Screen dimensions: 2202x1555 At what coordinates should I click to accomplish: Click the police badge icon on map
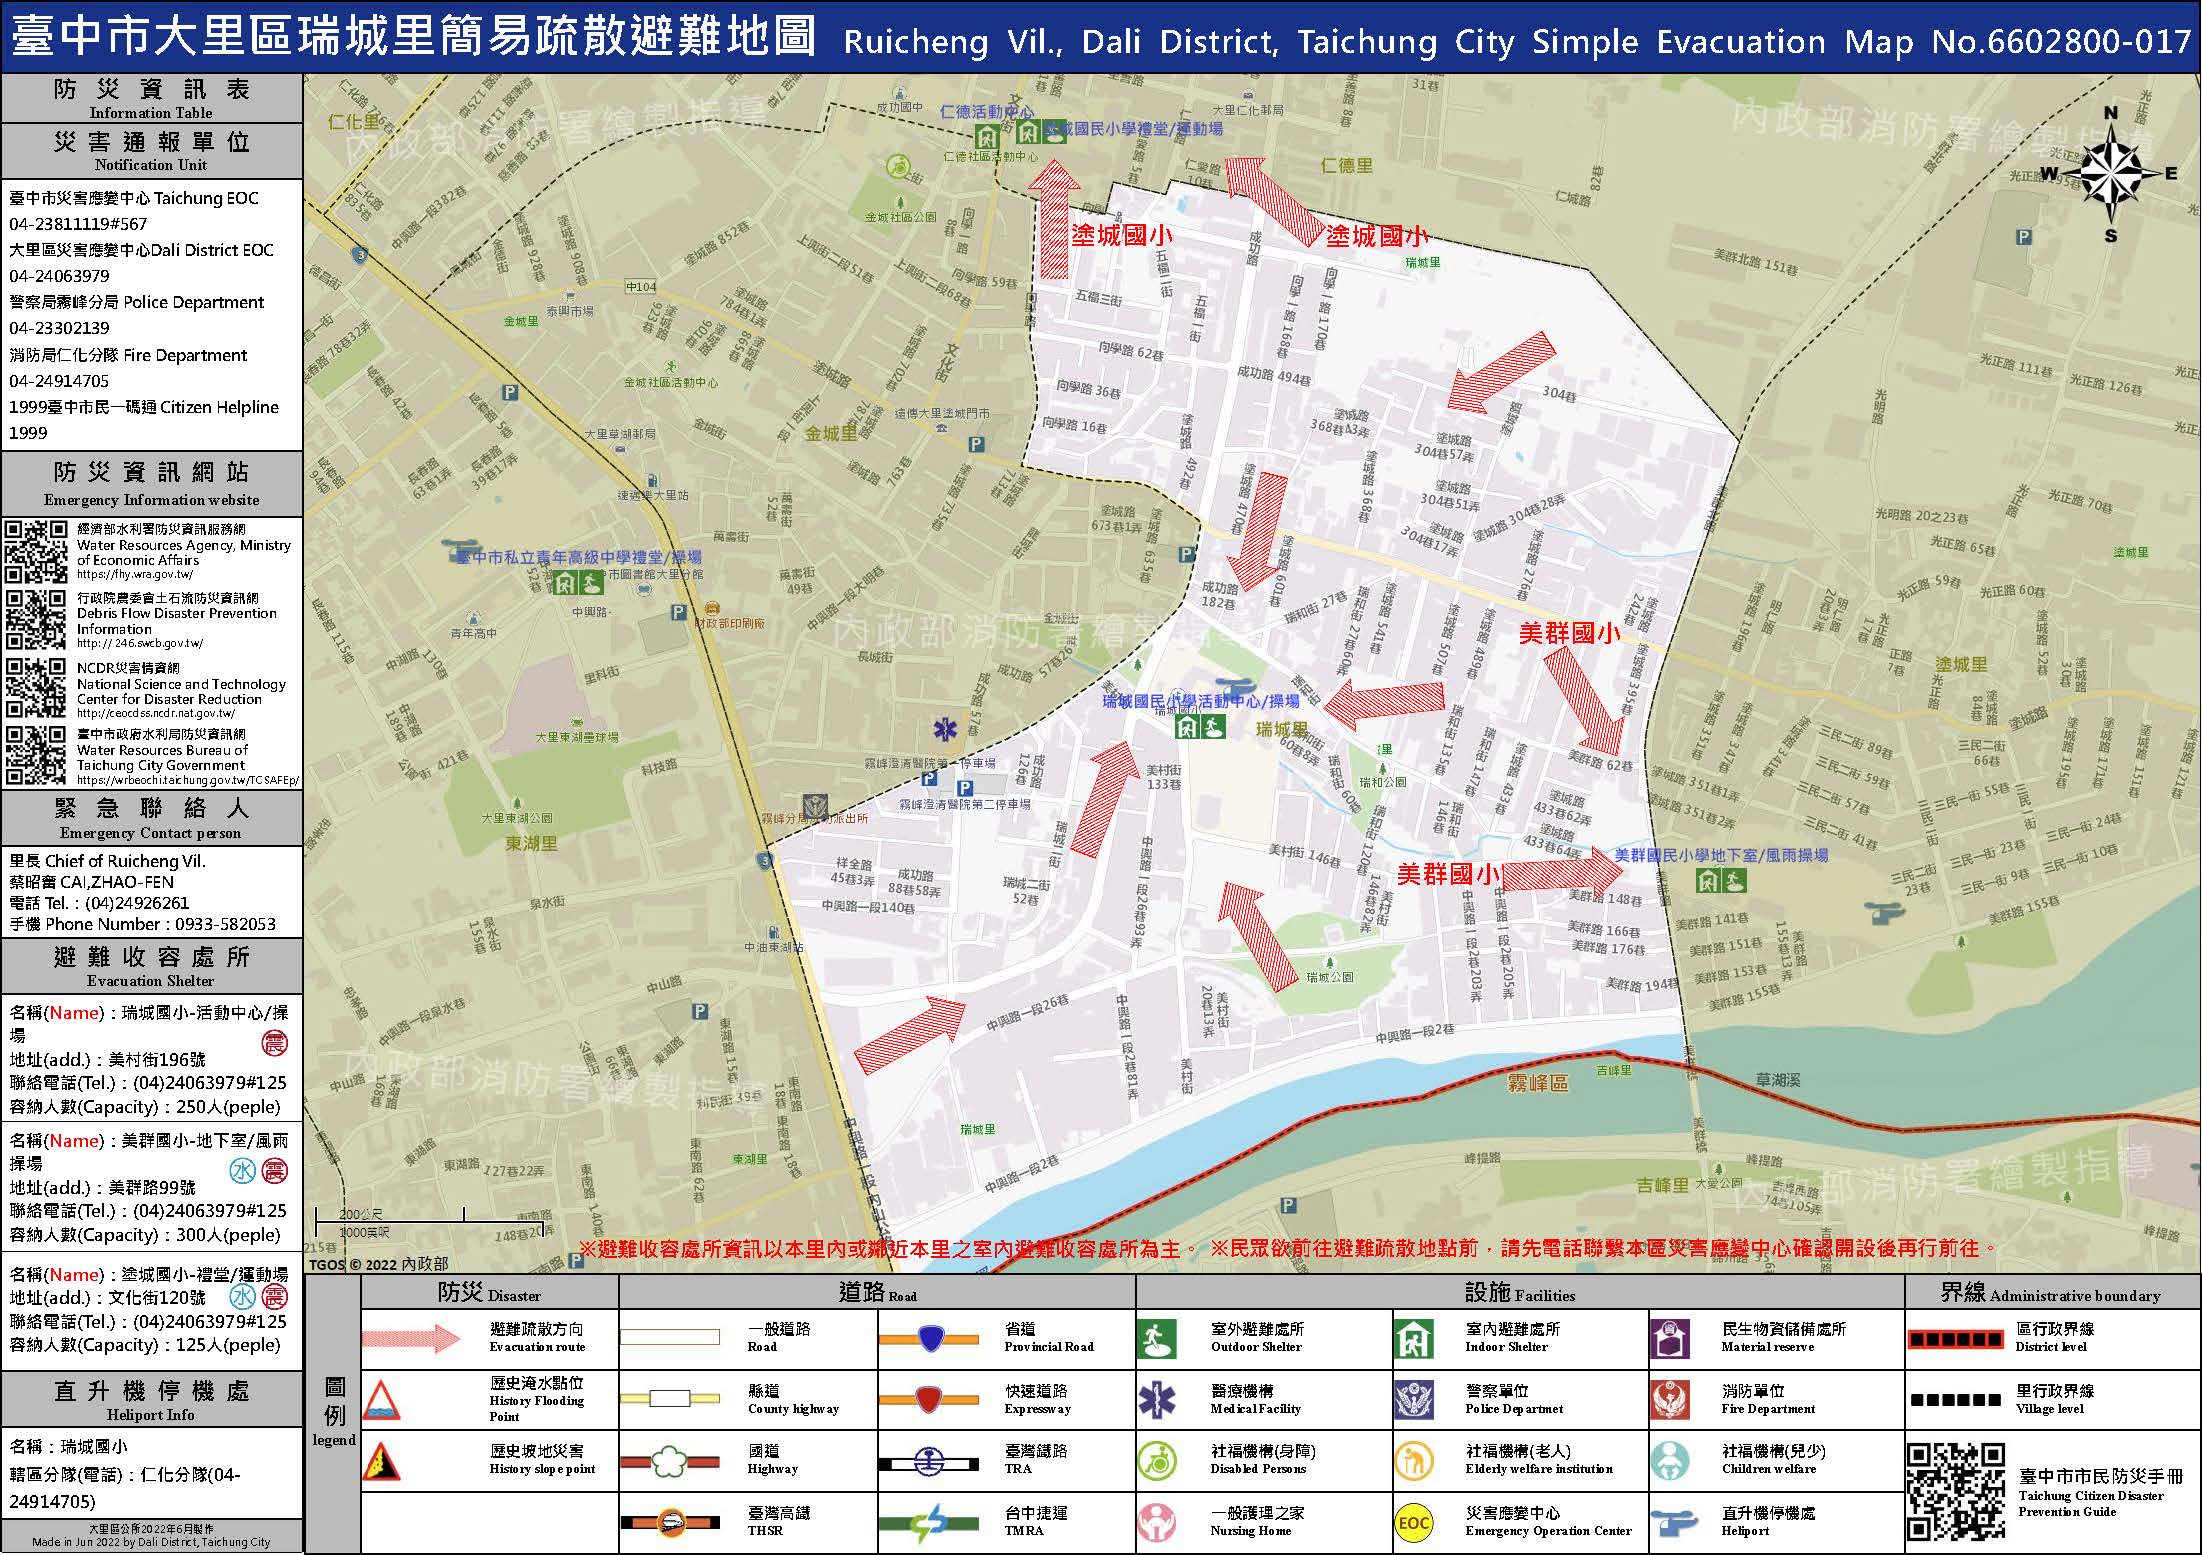[x=816, y=807]
